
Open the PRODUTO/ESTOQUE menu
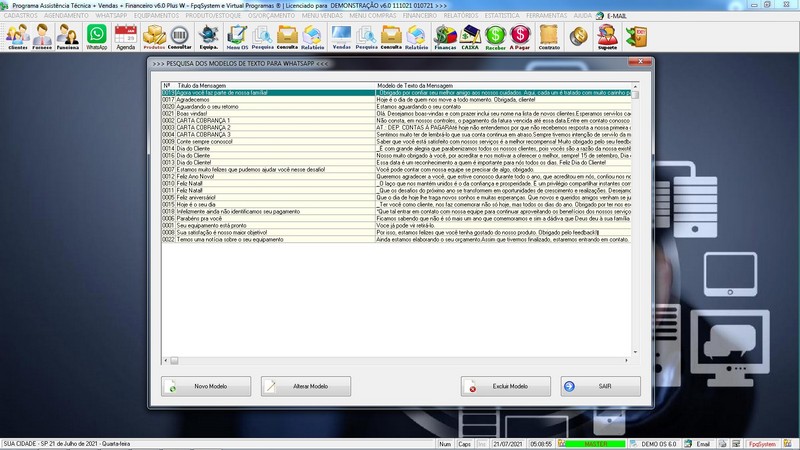(x=213, y=16)
